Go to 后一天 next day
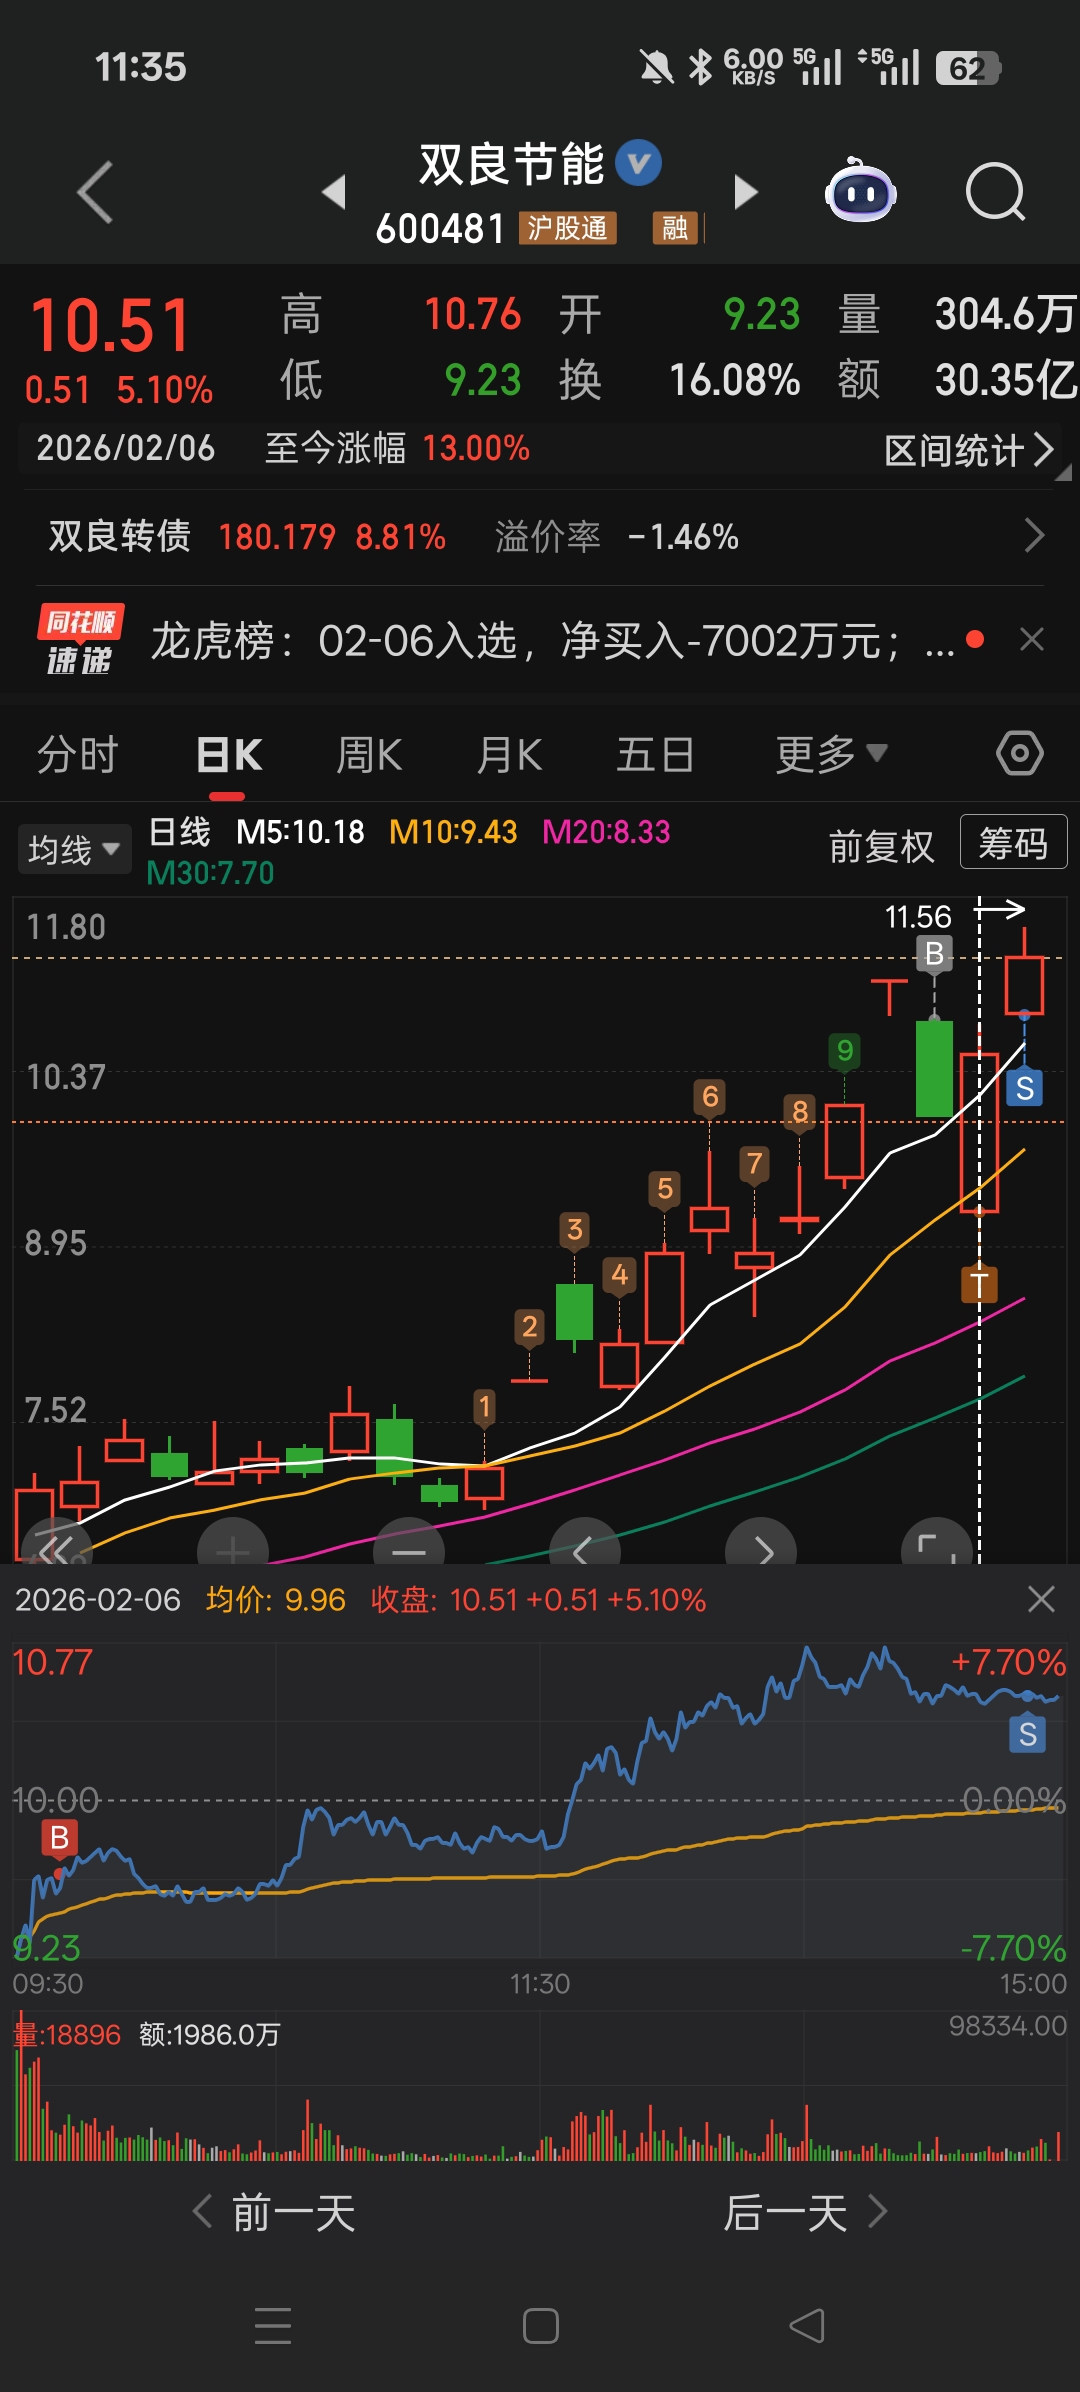Screen dimensions: 1080x2392 [805, 2212]
